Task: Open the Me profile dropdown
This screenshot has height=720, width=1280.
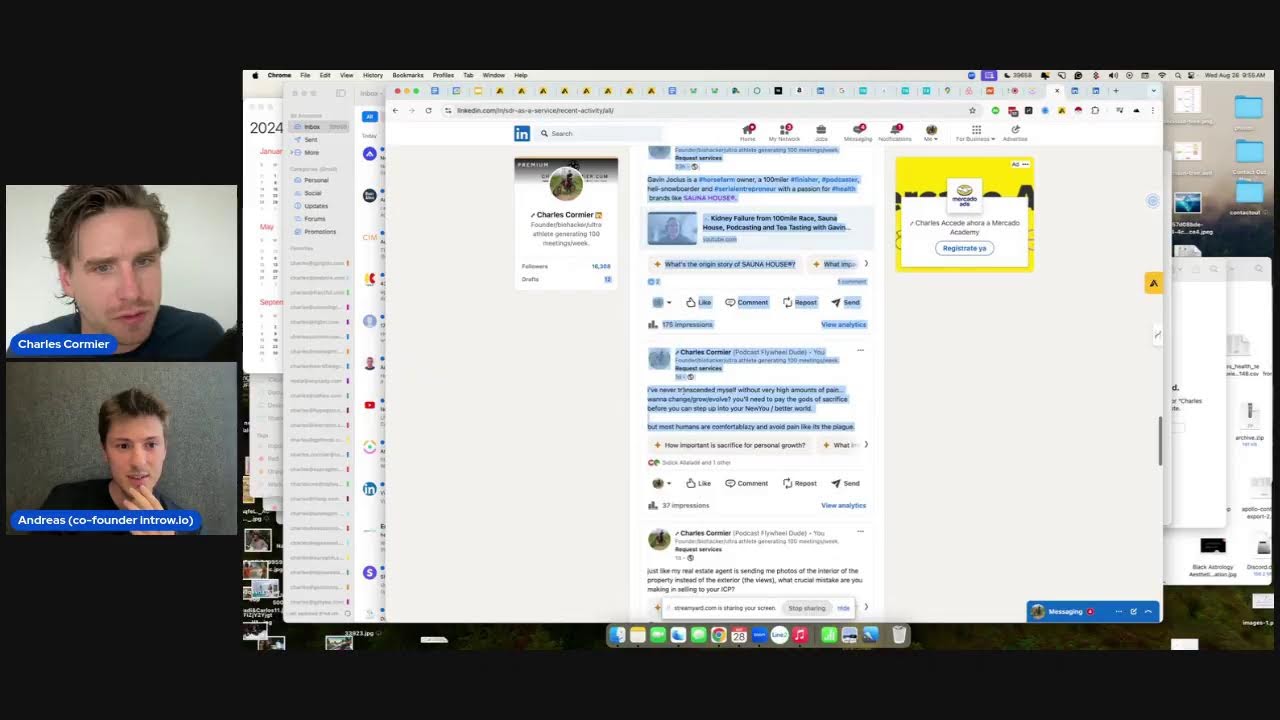Action: click(931, 132)
